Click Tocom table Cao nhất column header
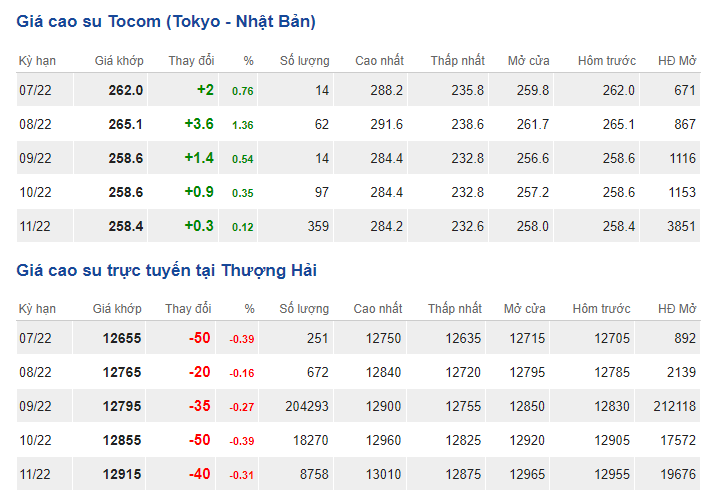Image resolution: width=710 pixels, height=500 pixels. (379, 61)
